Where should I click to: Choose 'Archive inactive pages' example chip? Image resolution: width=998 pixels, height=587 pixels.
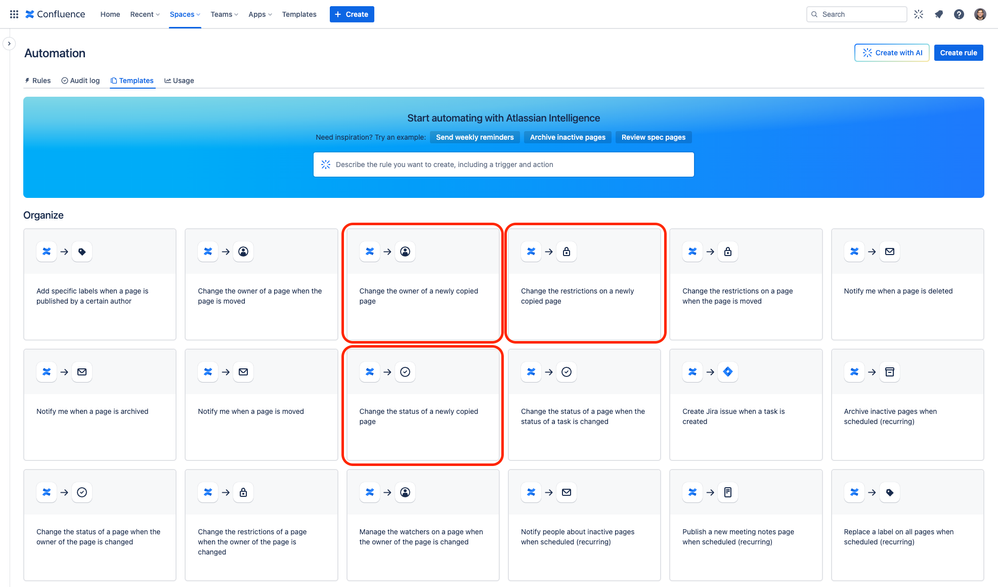click(568, 137)
